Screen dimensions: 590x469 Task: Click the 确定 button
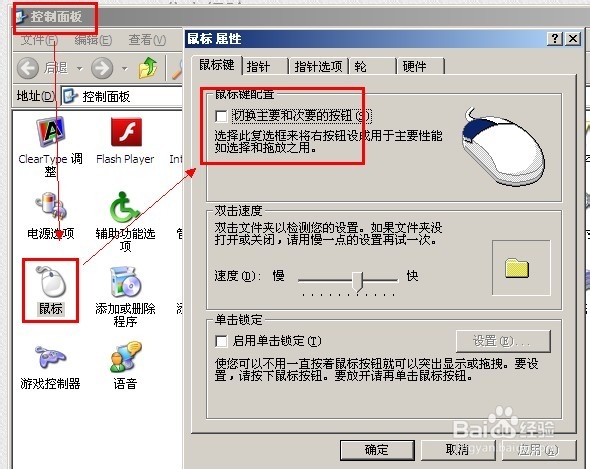[x=377, y=450]
